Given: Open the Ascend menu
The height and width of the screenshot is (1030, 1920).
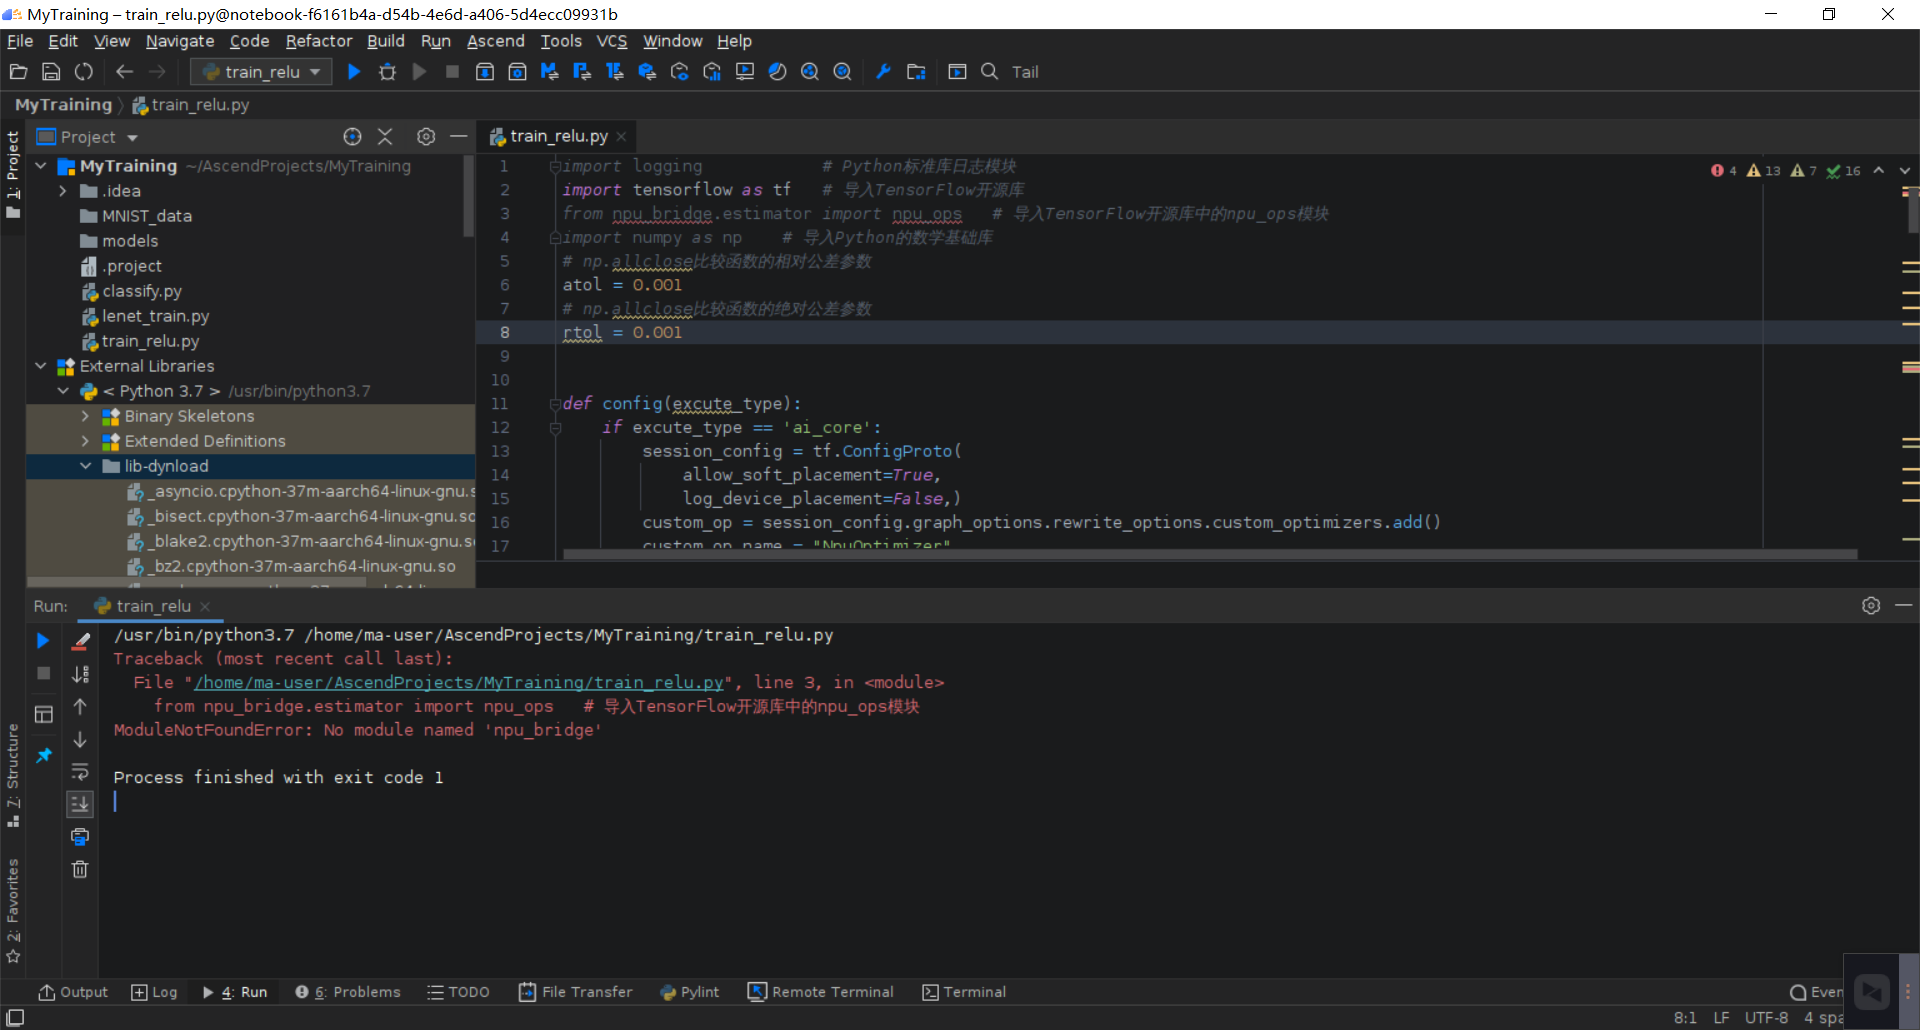Looking at the screenshot, I should [x=495, y=41].
